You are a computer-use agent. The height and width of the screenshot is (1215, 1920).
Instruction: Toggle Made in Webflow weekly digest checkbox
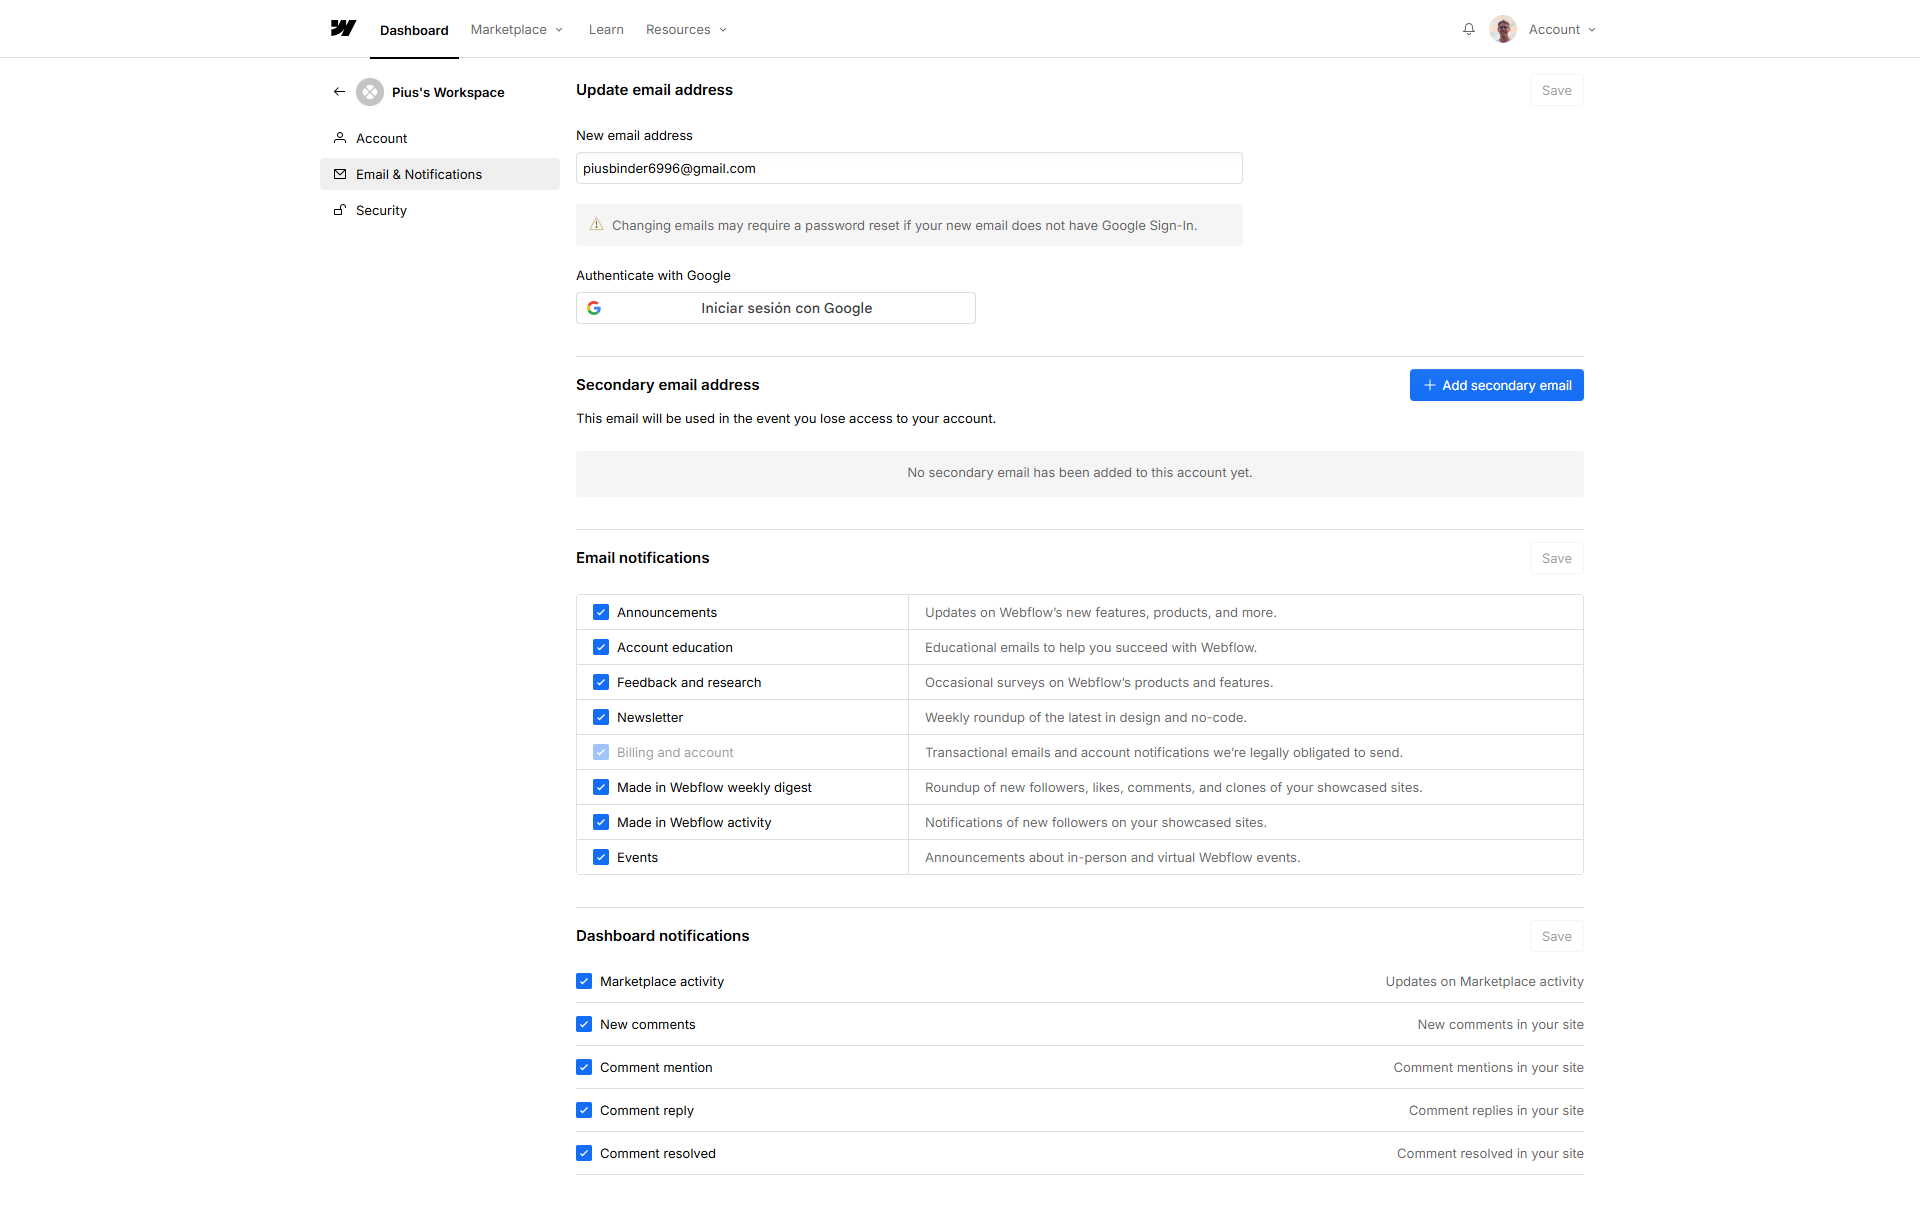coord(601,787)
